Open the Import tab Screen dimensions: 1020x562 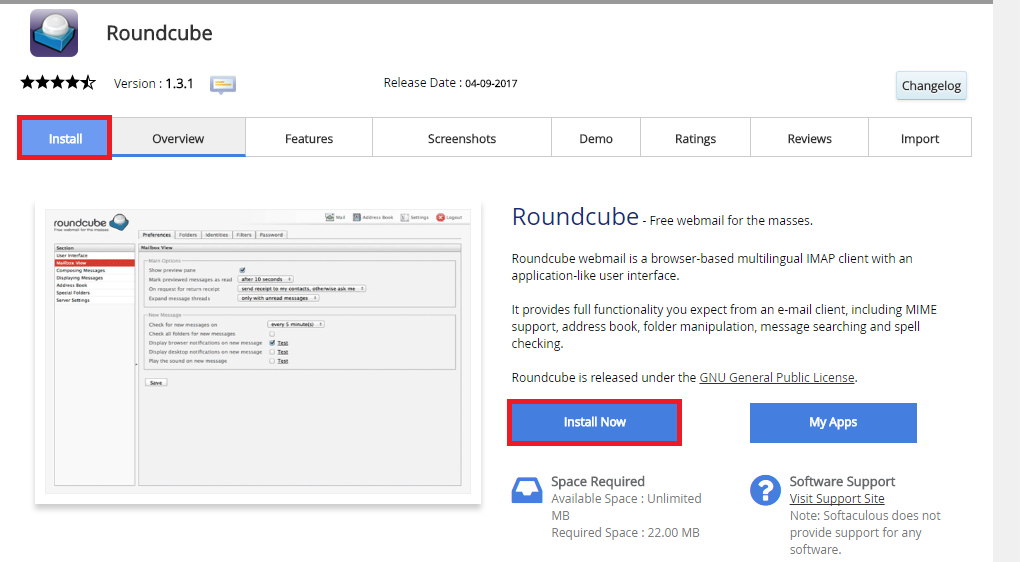(x=919, y=138)
